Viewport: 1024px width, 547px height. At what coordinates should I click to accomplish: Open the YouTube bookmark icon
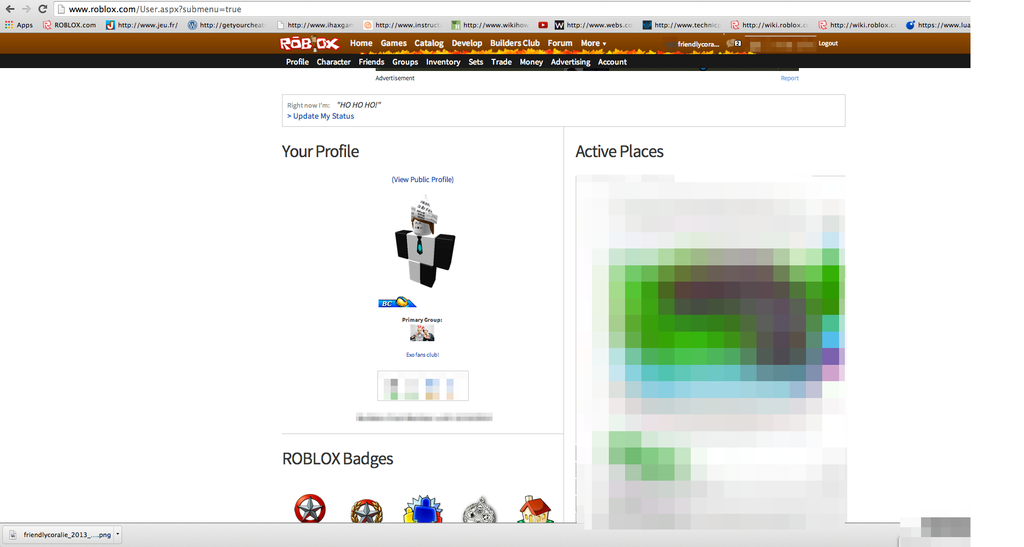(x=543, y=25)
